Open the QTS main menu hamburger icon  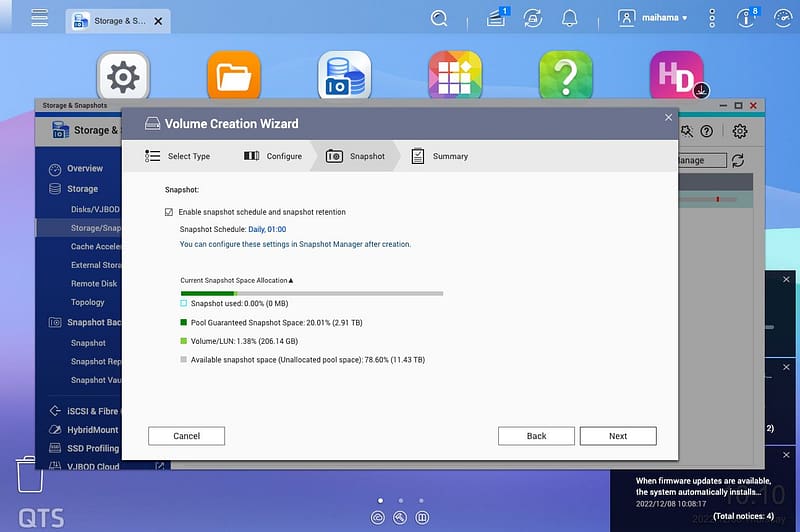[39, 18]
